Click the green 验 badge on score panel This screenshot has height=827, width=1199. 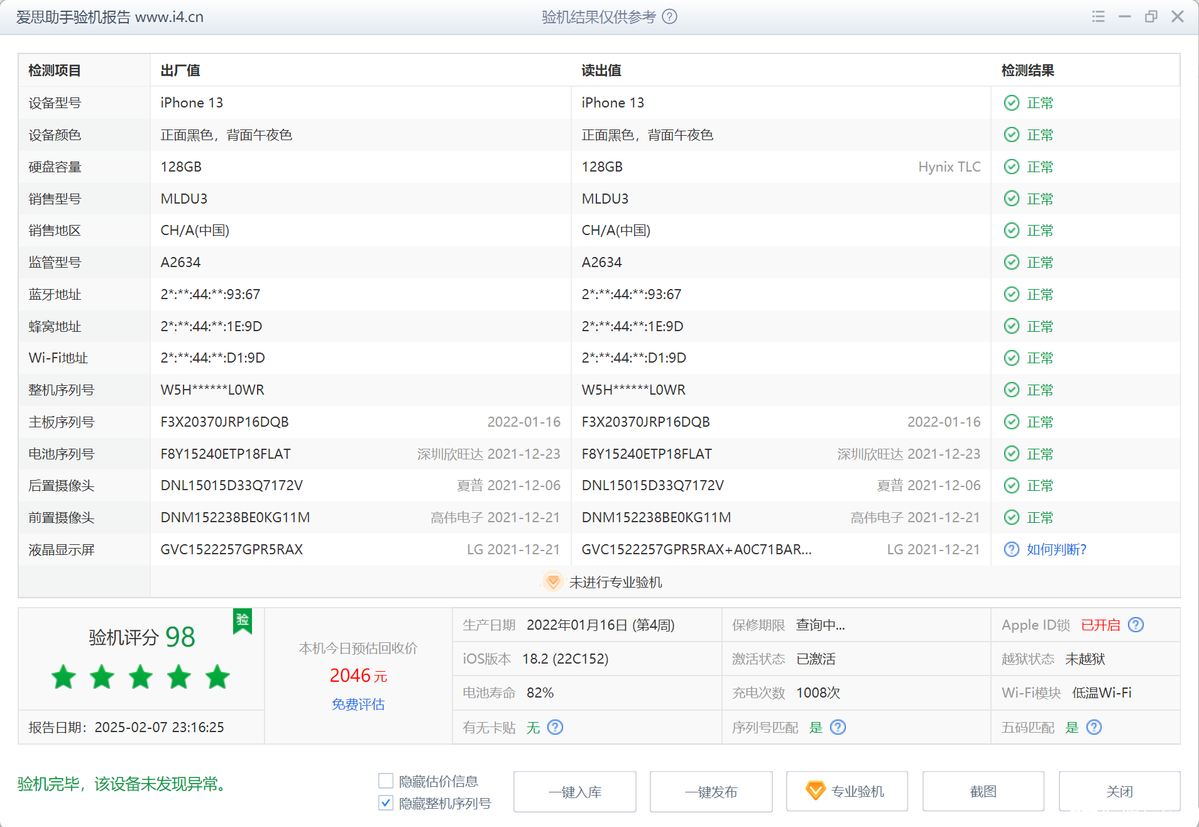242,621
